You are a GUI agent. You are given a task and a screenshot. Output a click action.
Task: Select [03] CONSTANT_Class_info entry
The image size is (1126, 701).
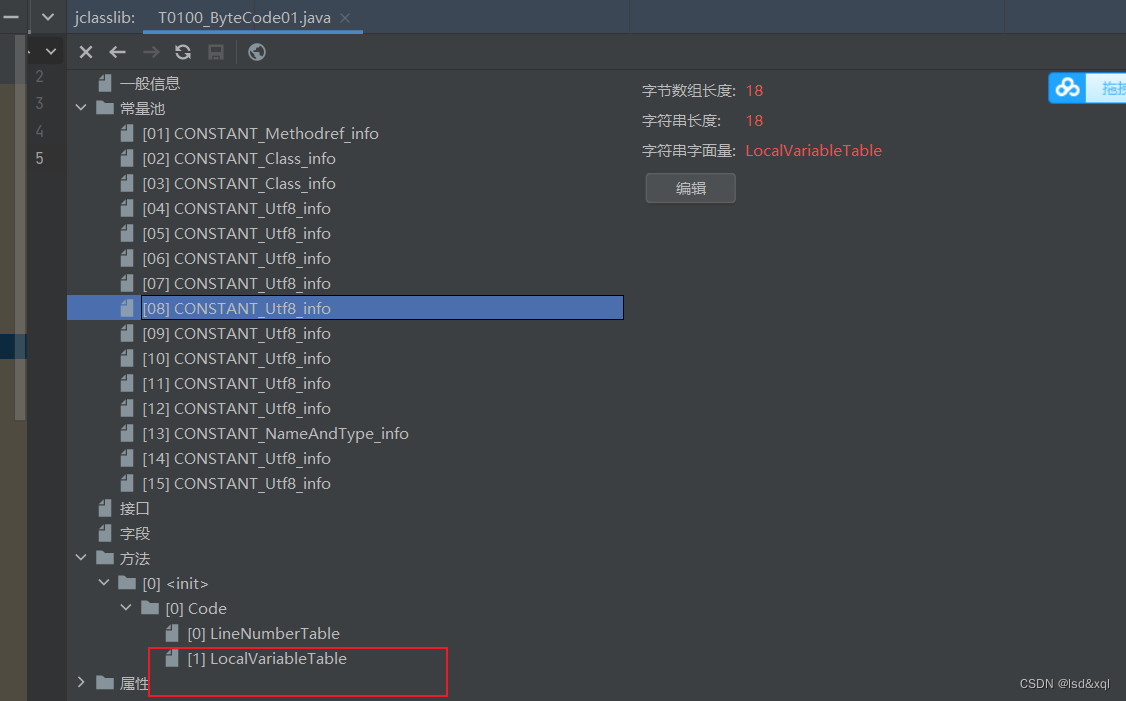[238, 184]
